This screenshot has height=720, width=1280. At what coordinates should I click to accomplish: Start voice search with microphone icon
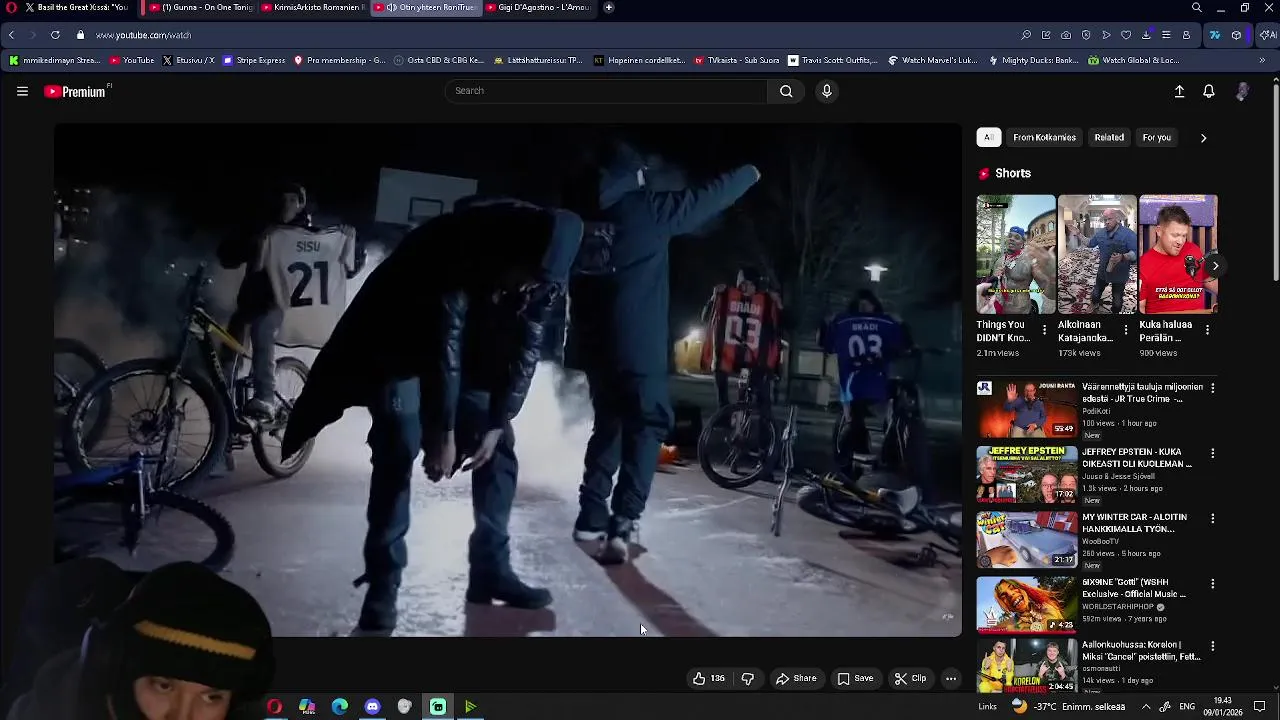click(x=826, y=91)
